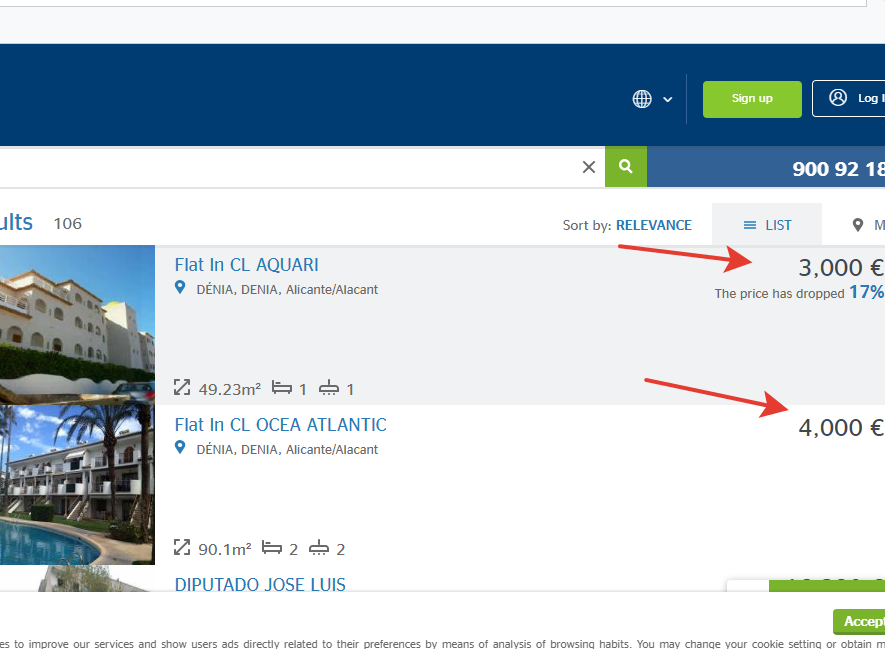Screen dimensions: 885x649
Task: Clear the search field with X
Action: click(589, 167)
